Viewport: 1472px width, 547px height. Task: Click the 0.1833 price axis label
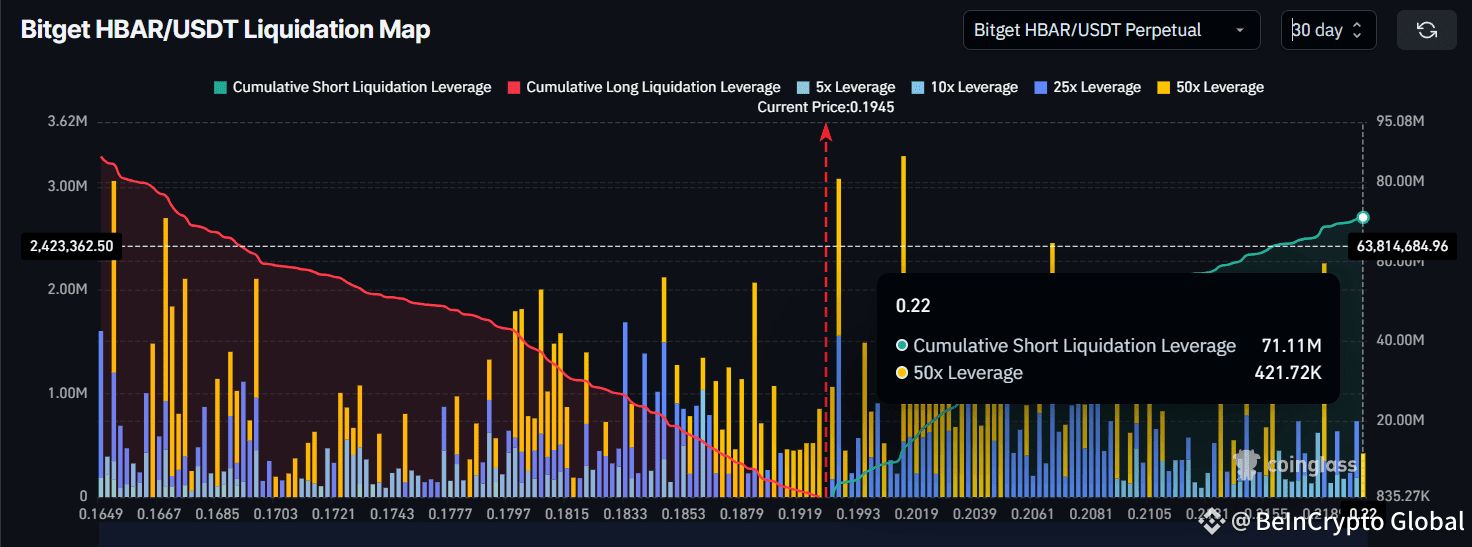tap(626, 514)
